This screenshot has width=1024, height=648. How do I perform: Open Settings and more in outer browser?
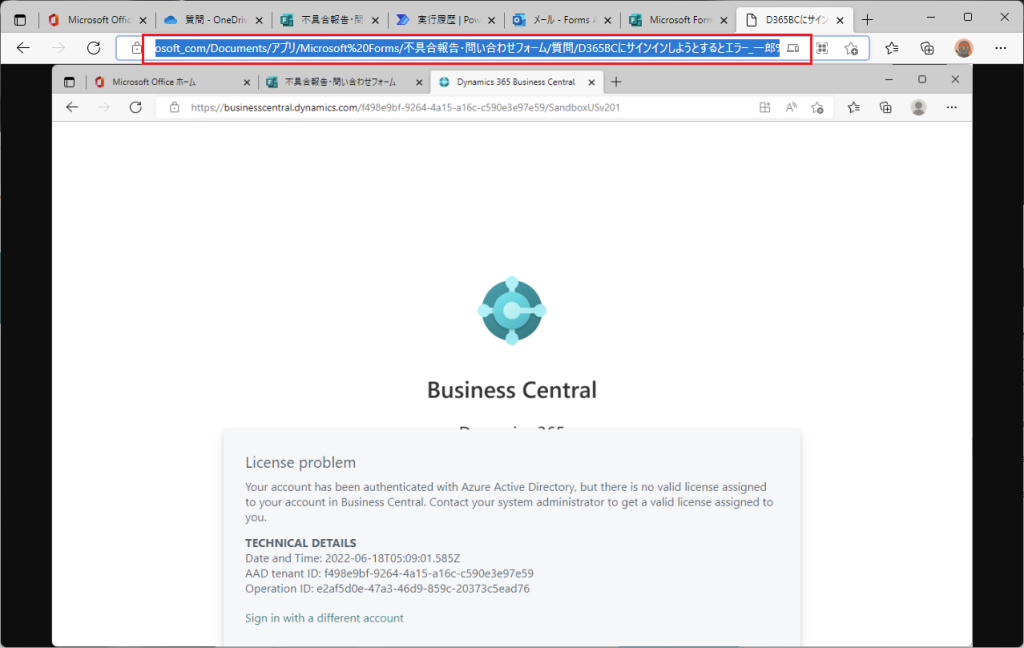click(x=1000, y=48)
